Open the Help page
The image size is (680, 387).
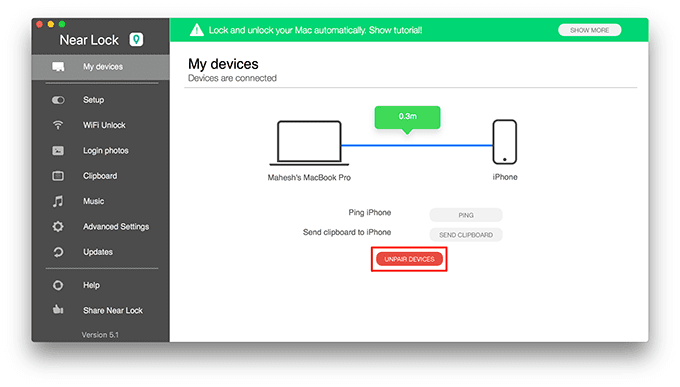pos(101,285)
